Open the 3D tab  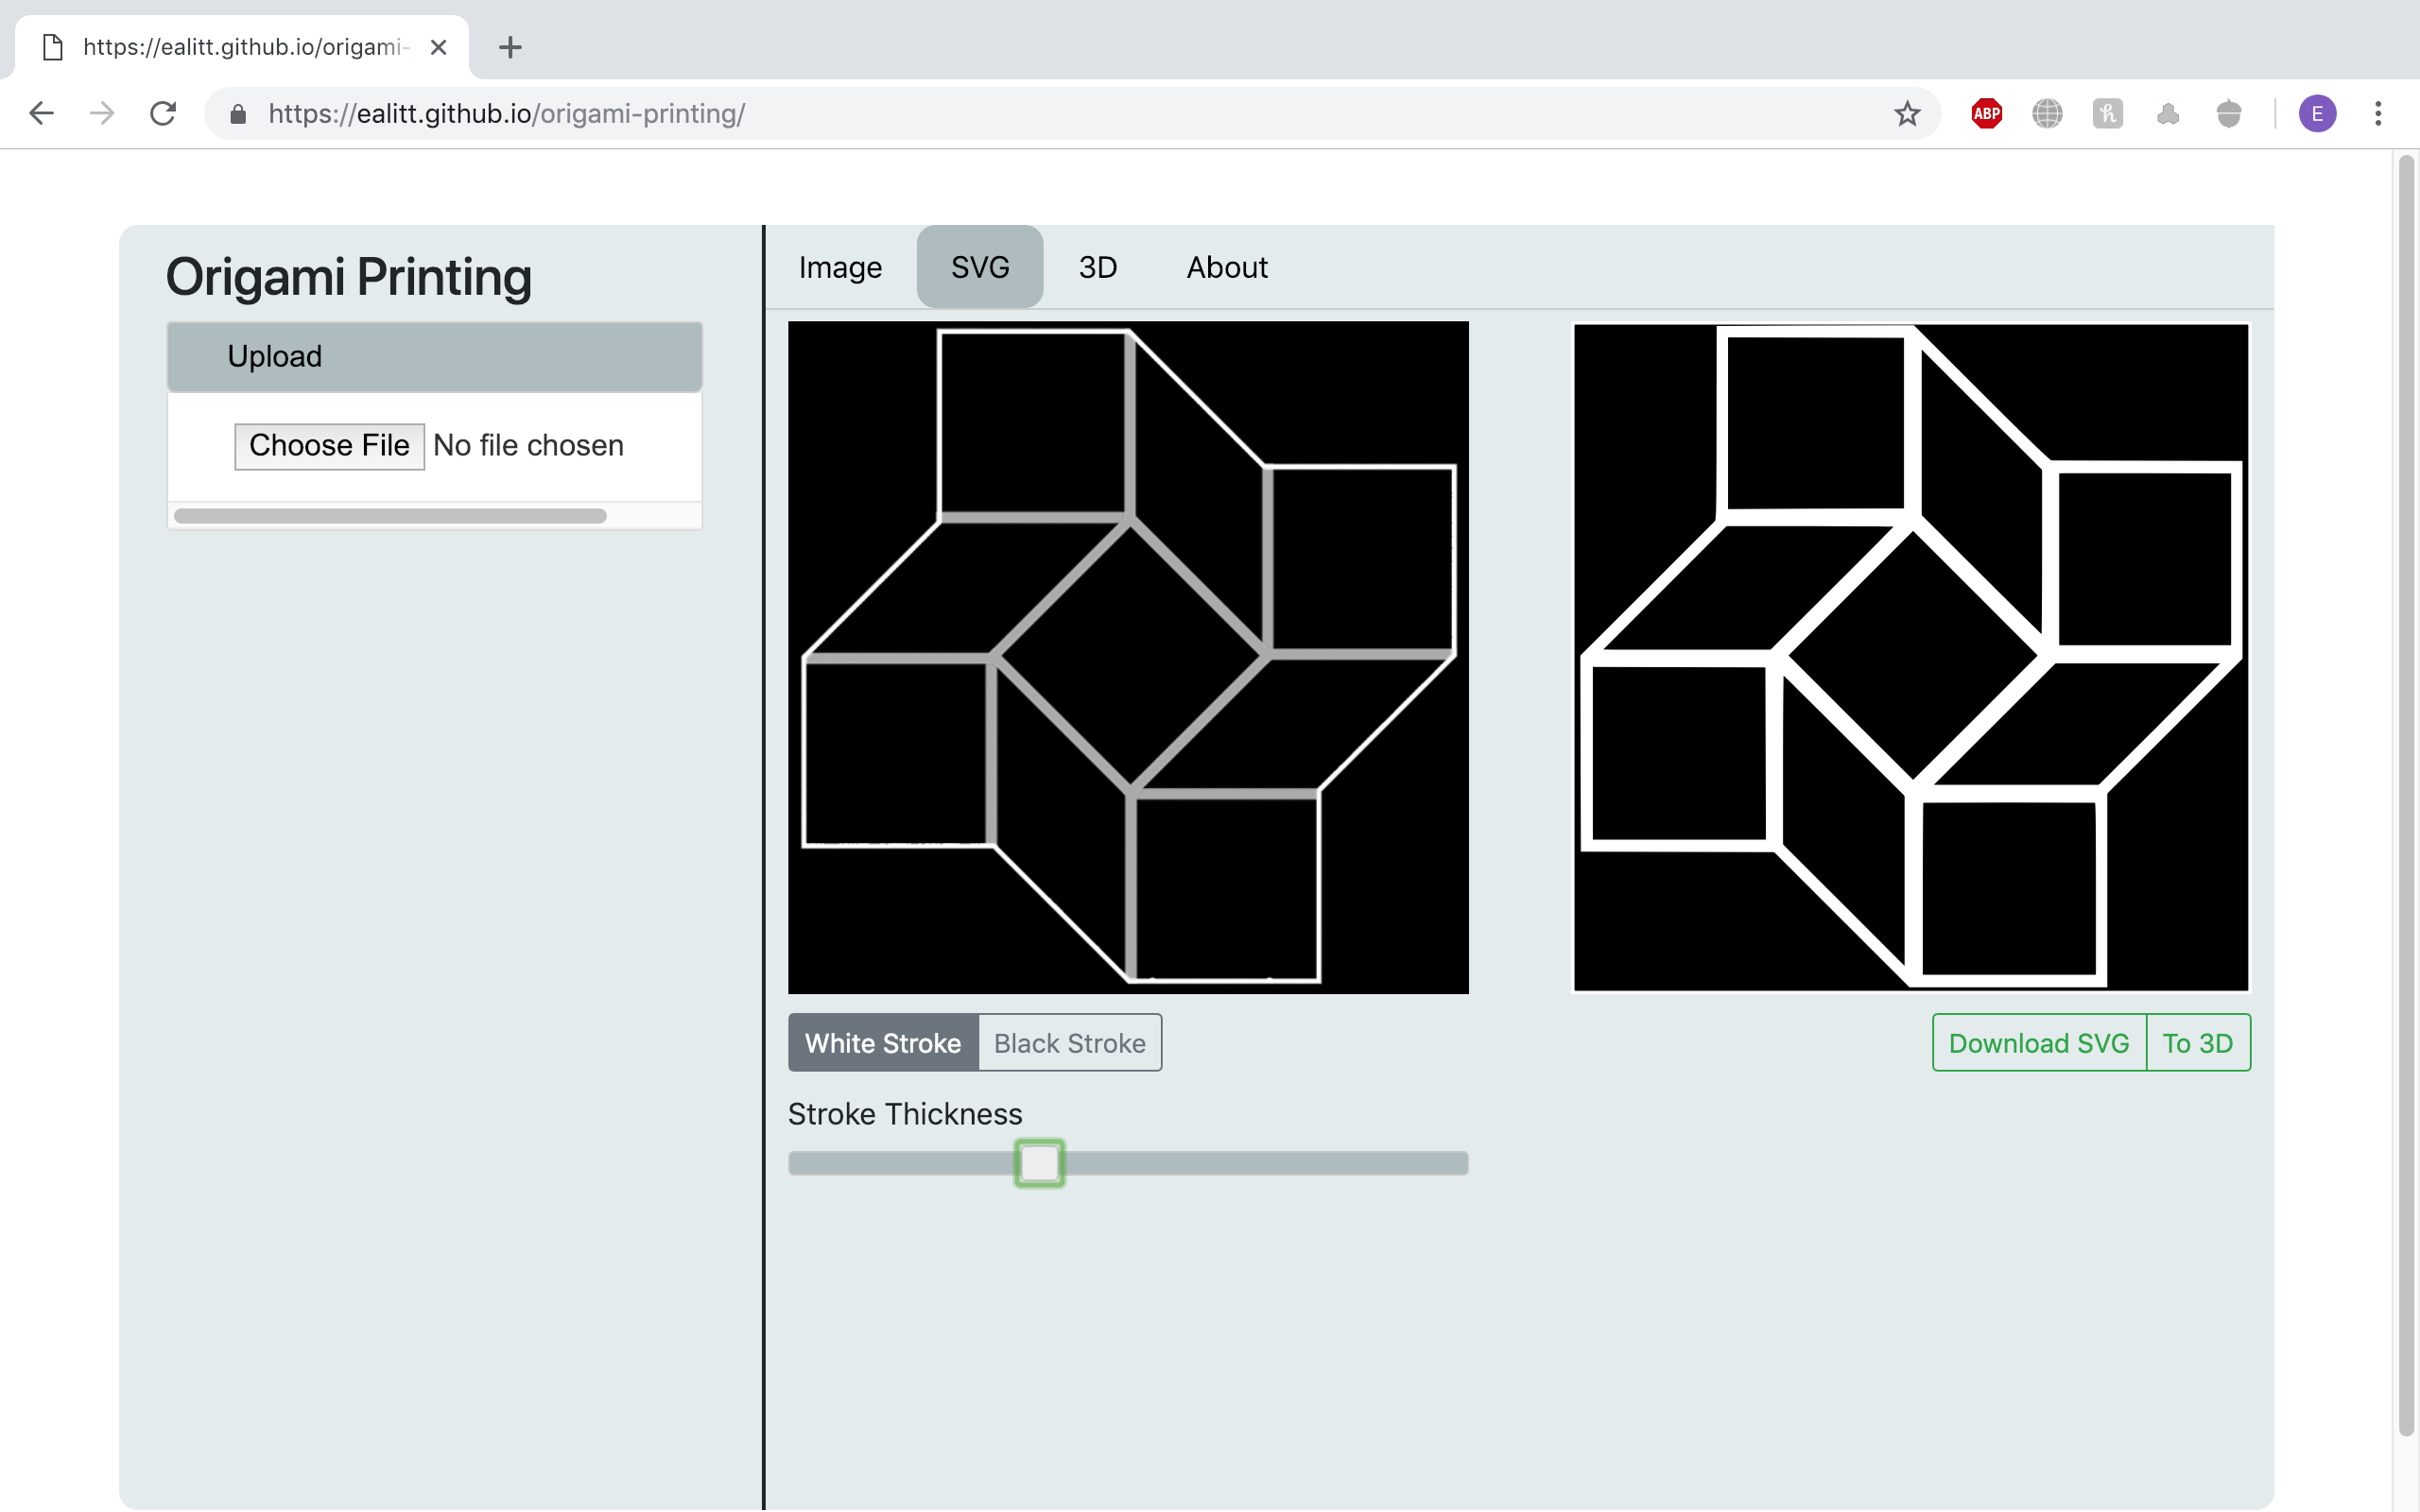tap(1097, 267)
